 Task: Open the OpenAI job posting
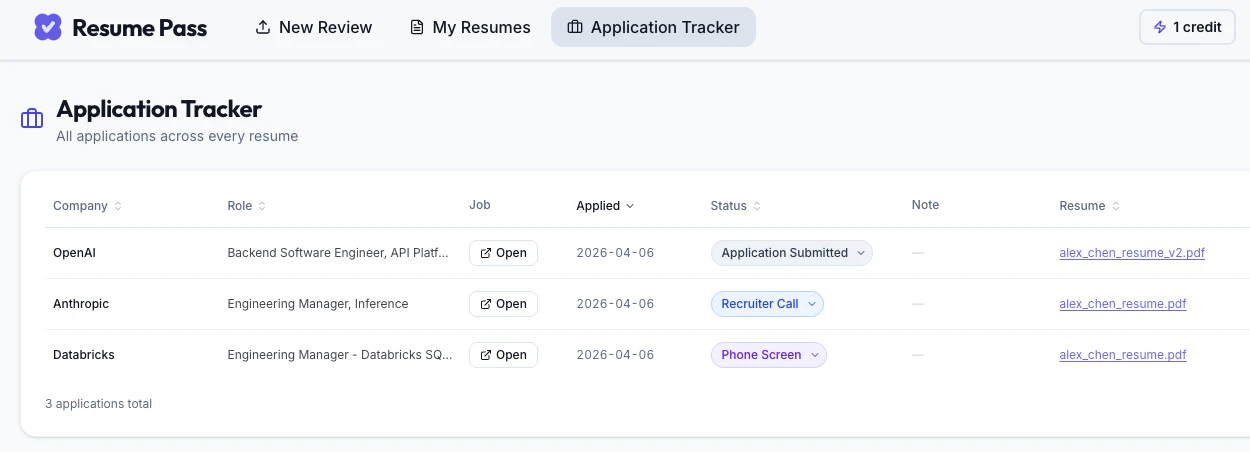(x=503, y=253)
